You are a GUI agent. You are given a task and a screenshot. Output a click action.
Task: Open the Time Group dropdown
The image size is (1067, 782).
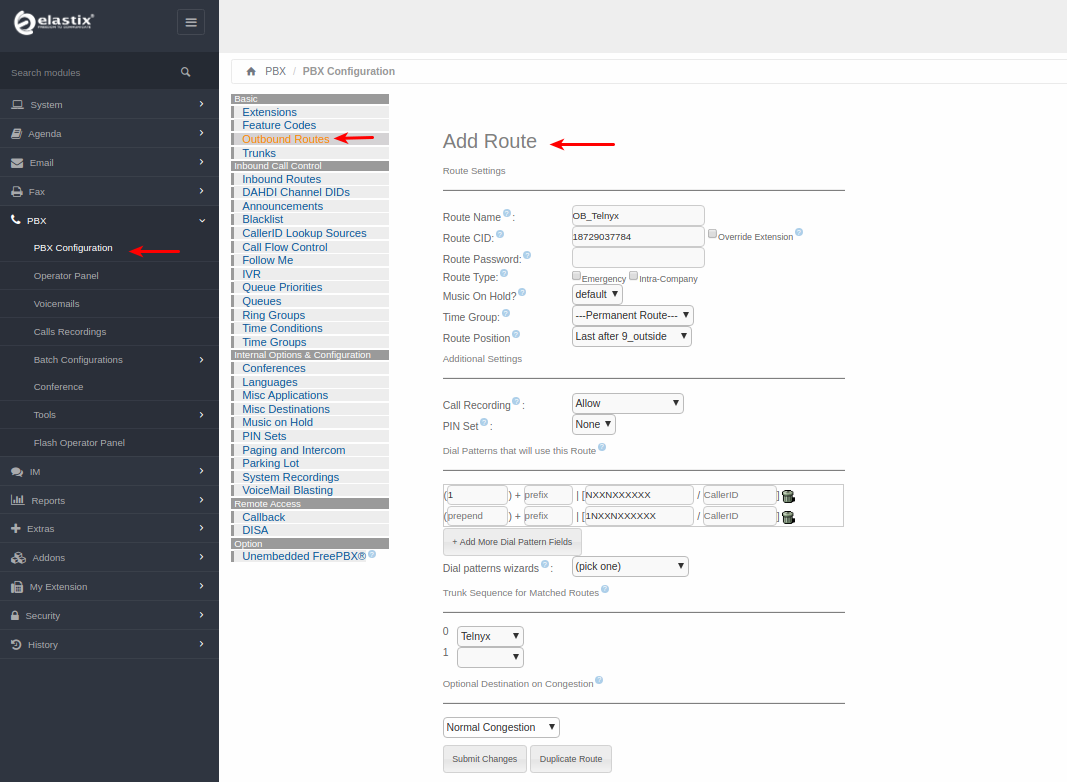coord(633,316)
